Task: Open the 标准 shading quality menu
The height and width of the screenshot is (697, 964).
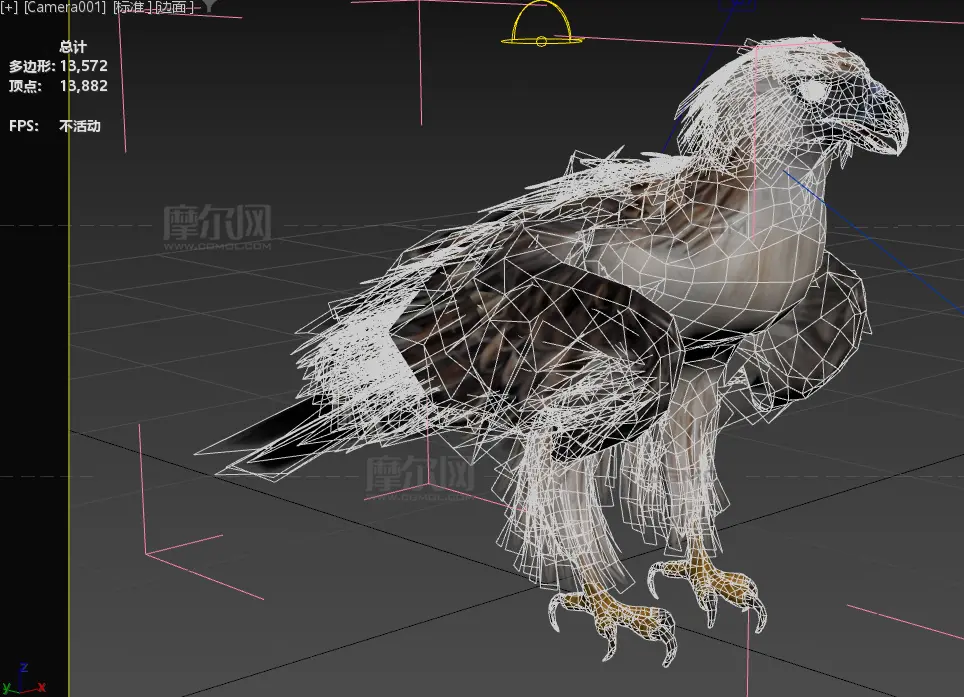Action: [x=133, y=7]
